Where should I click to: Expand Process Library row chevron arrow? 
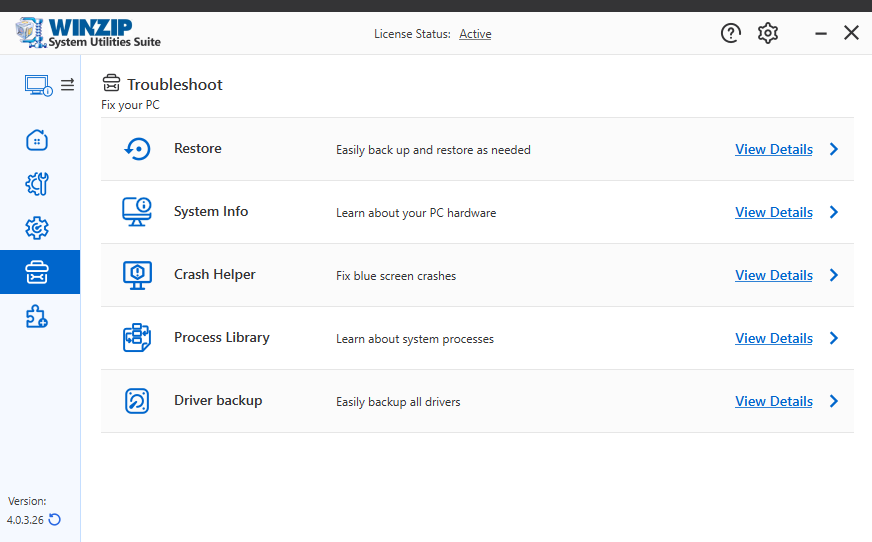click(834, 338)
